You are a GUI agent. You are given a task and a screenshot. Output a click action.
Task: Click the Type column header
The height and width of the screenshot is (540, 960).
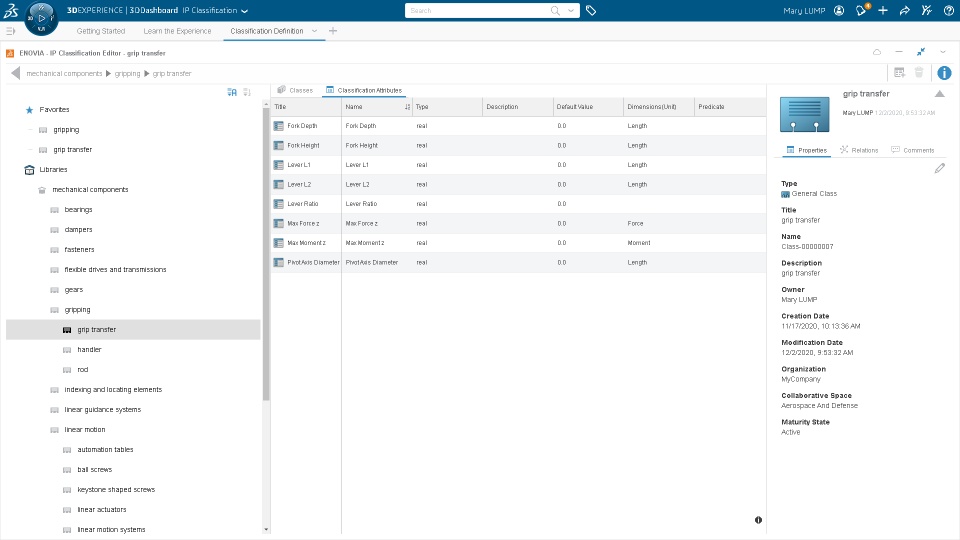click(447, 107)
